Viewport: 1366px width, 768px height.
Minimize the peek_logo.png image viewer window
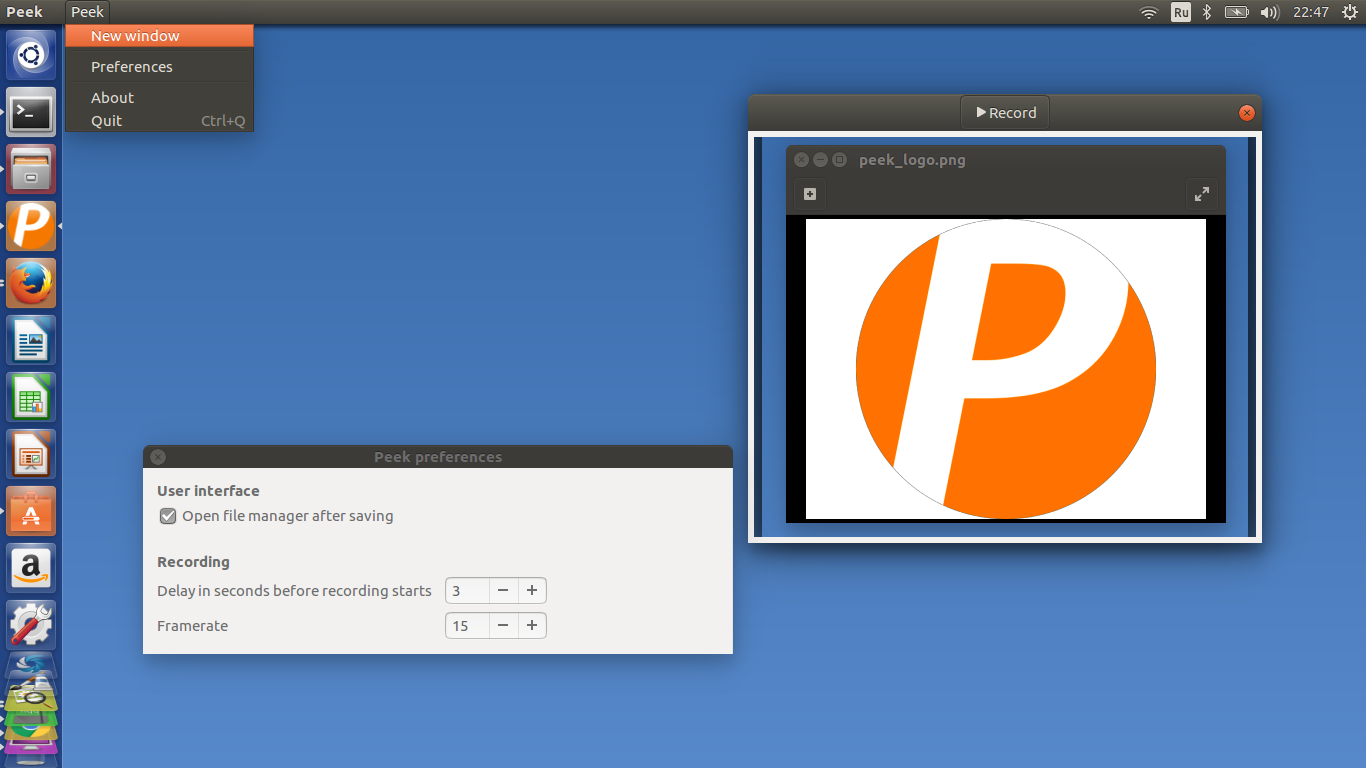820,160
